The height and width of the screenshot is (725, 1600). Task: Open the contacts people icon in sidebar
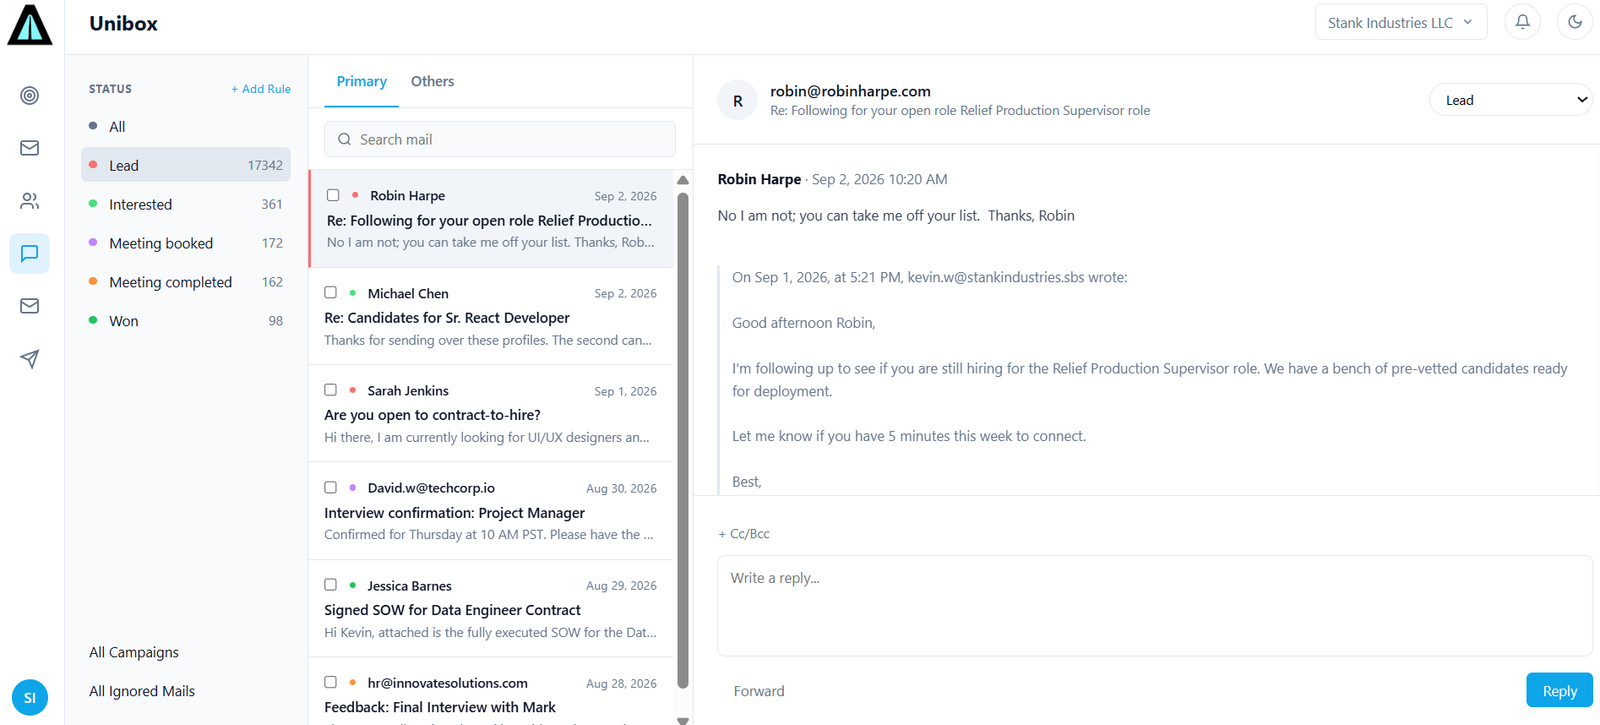point(30,201)
